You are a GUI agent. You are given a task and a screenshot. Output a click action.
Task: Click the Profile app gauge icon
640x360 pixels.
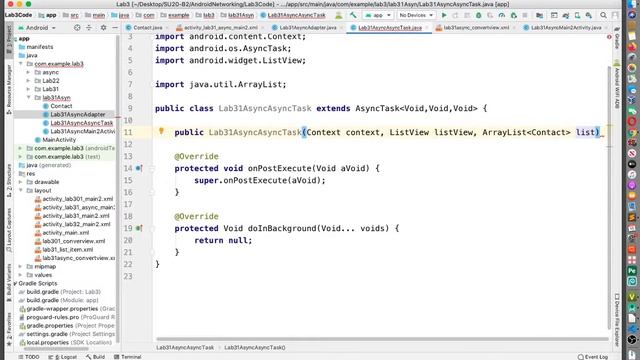click(502, 16)
